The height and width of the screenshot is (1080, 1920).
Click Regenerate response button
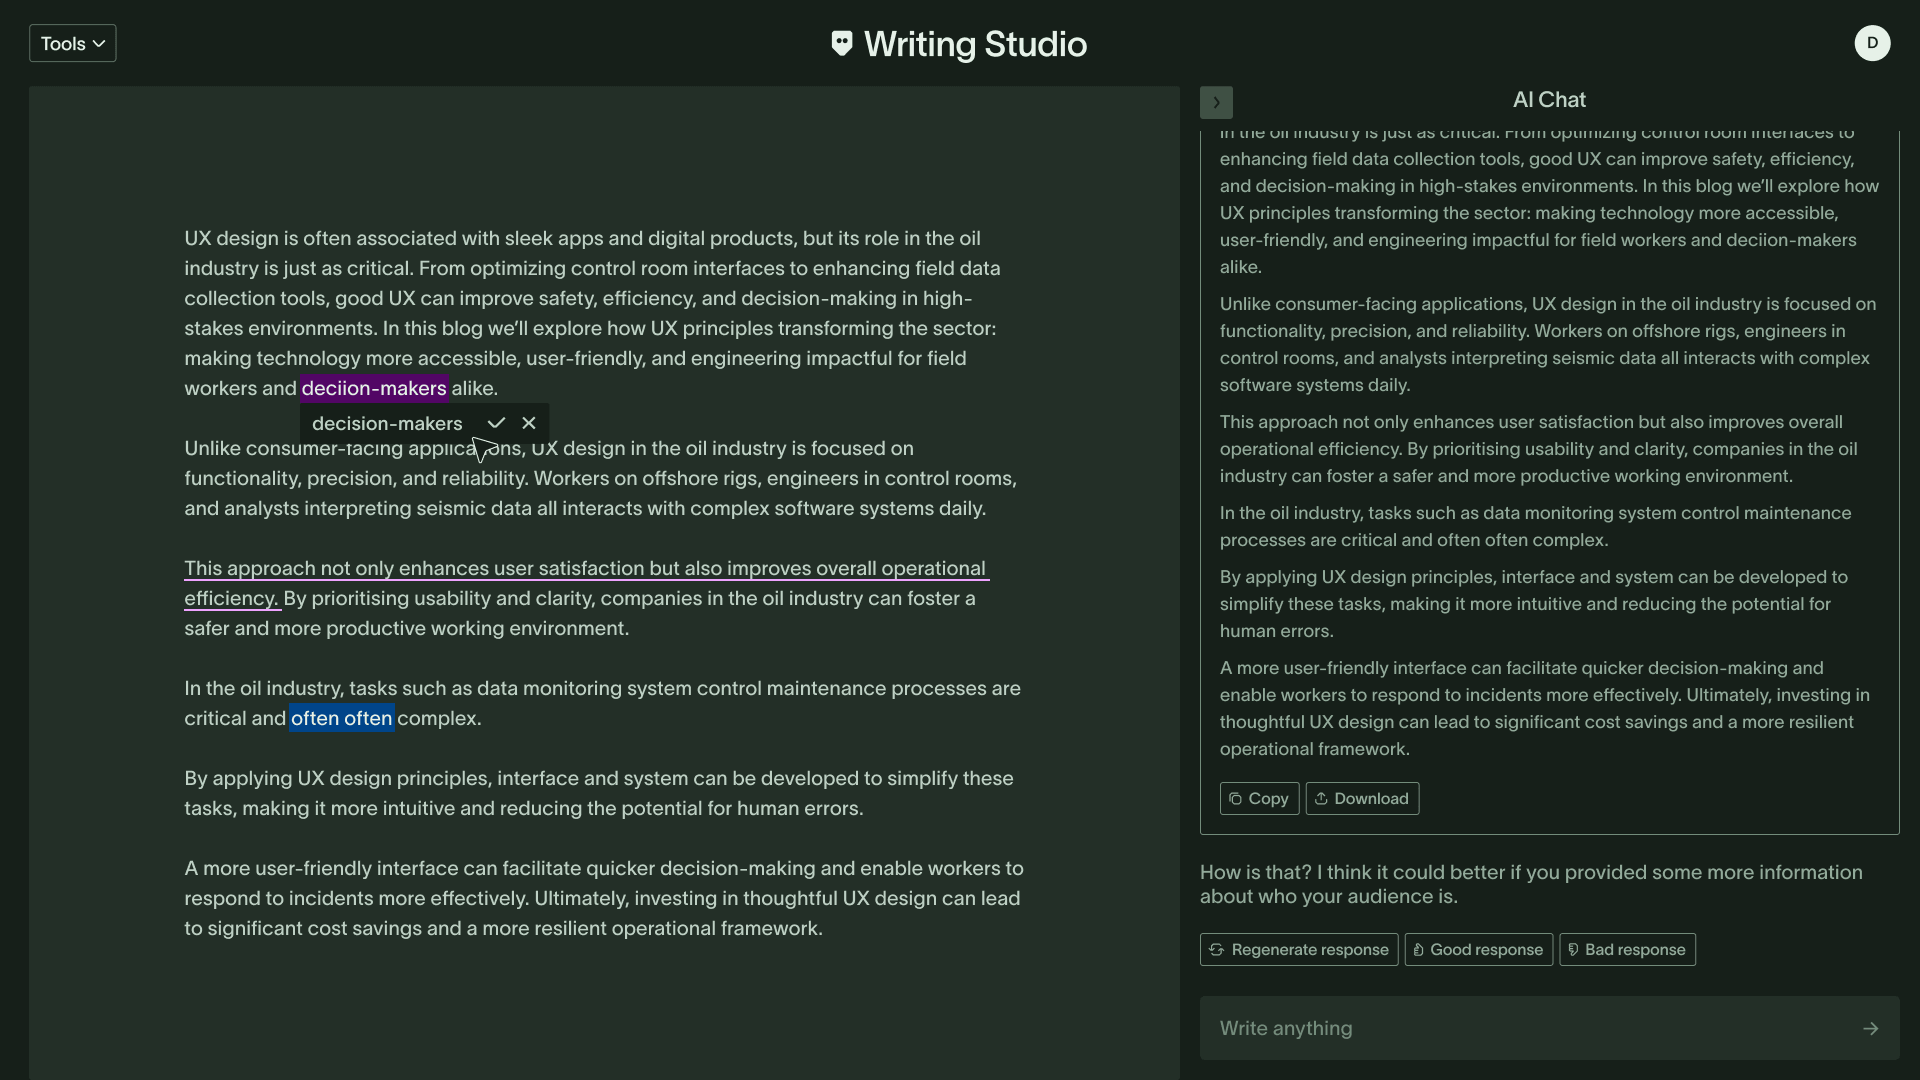click(x=1298, y=949)
